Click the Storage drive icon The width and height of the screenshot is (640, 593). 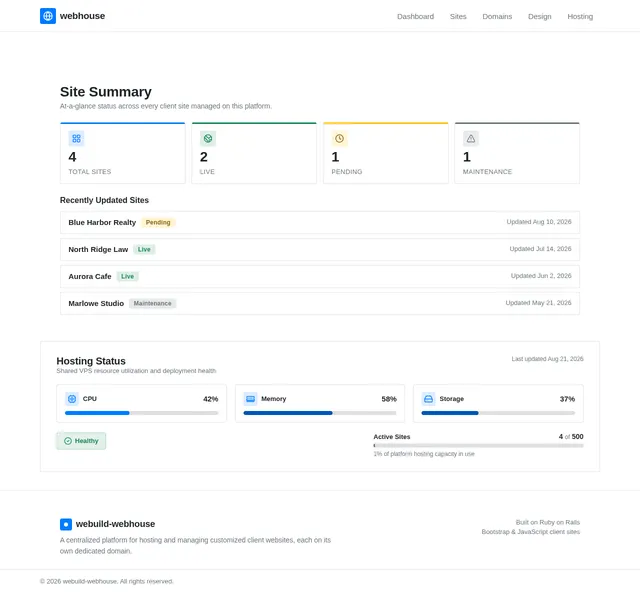[428, 399]
